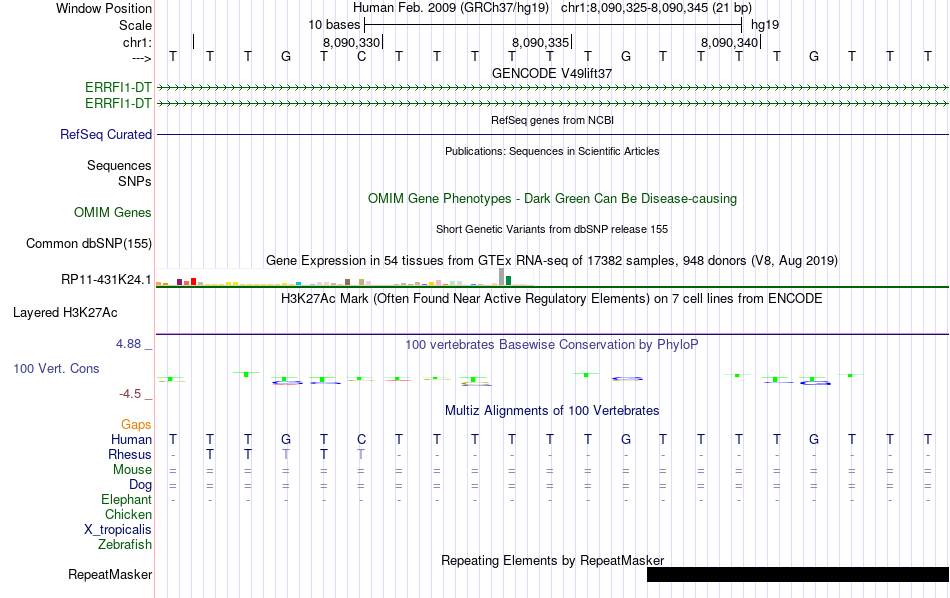Click the GTEx tissue expression bar chart

345,277
